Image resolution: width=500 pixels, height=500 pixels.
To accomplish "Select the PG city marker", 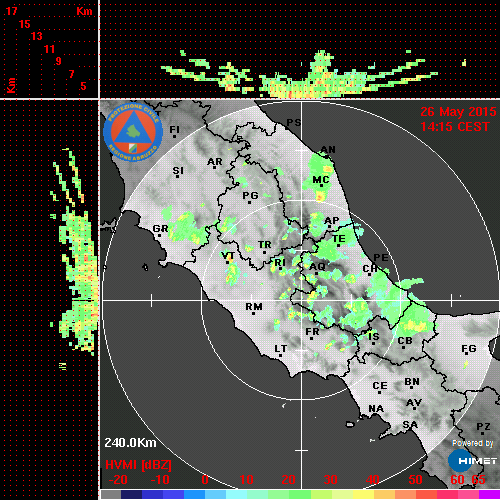I will point(249,202).
